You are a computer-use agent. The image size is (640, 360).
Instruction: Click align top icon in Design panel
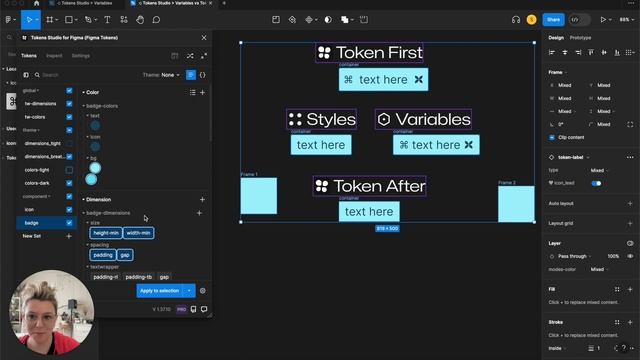click(x=591, y=52)
